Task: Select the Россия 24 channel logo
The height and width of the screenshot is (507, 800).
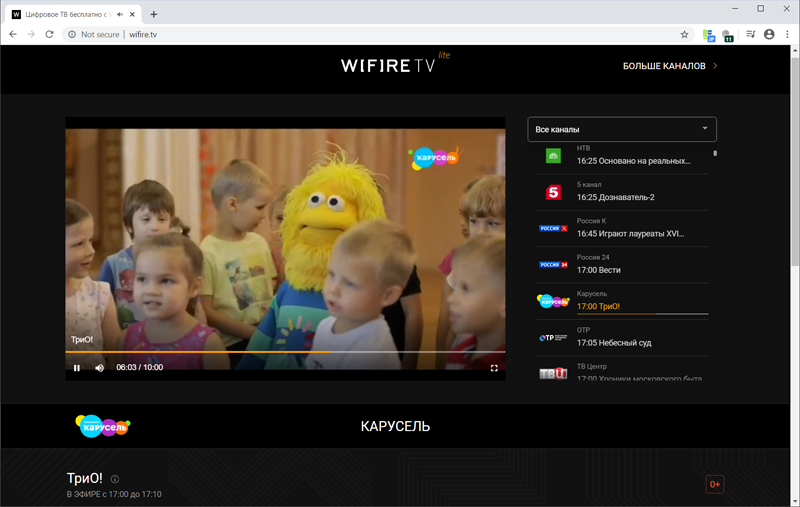Action: coord(553,265)
